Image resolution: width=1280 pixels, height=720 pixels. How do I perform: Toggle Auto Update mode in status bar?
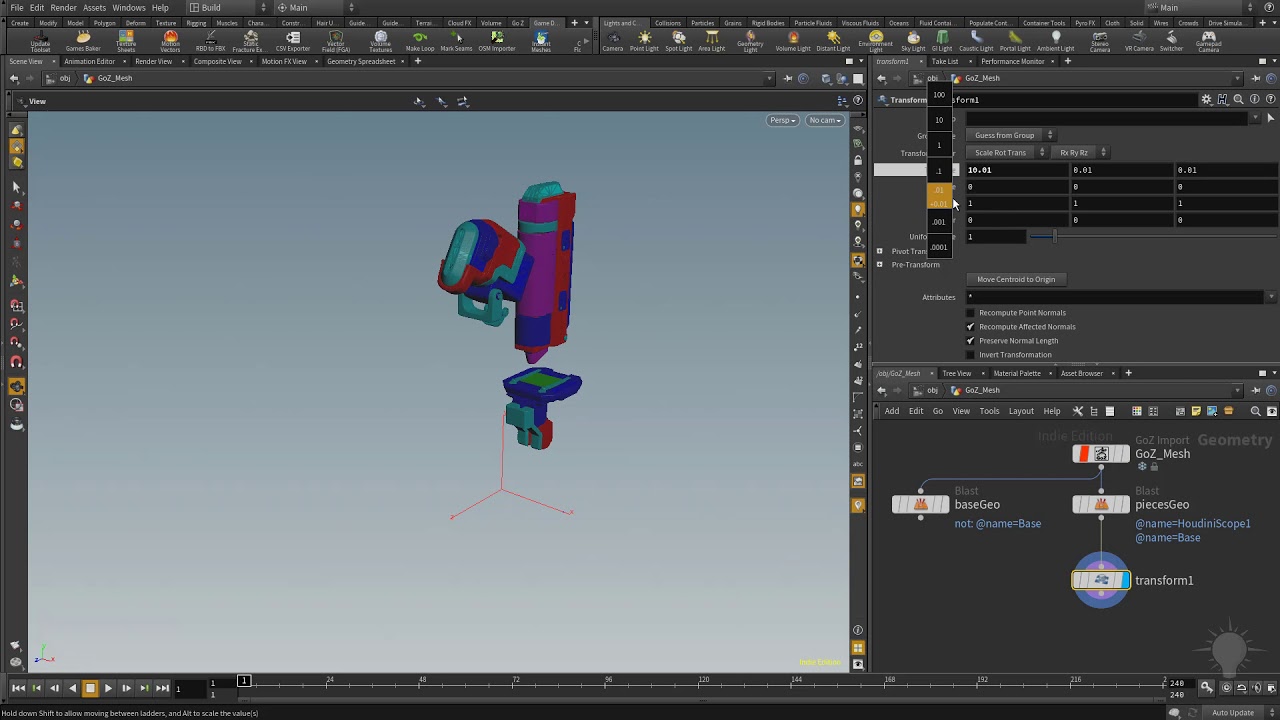coord(1232,713)
